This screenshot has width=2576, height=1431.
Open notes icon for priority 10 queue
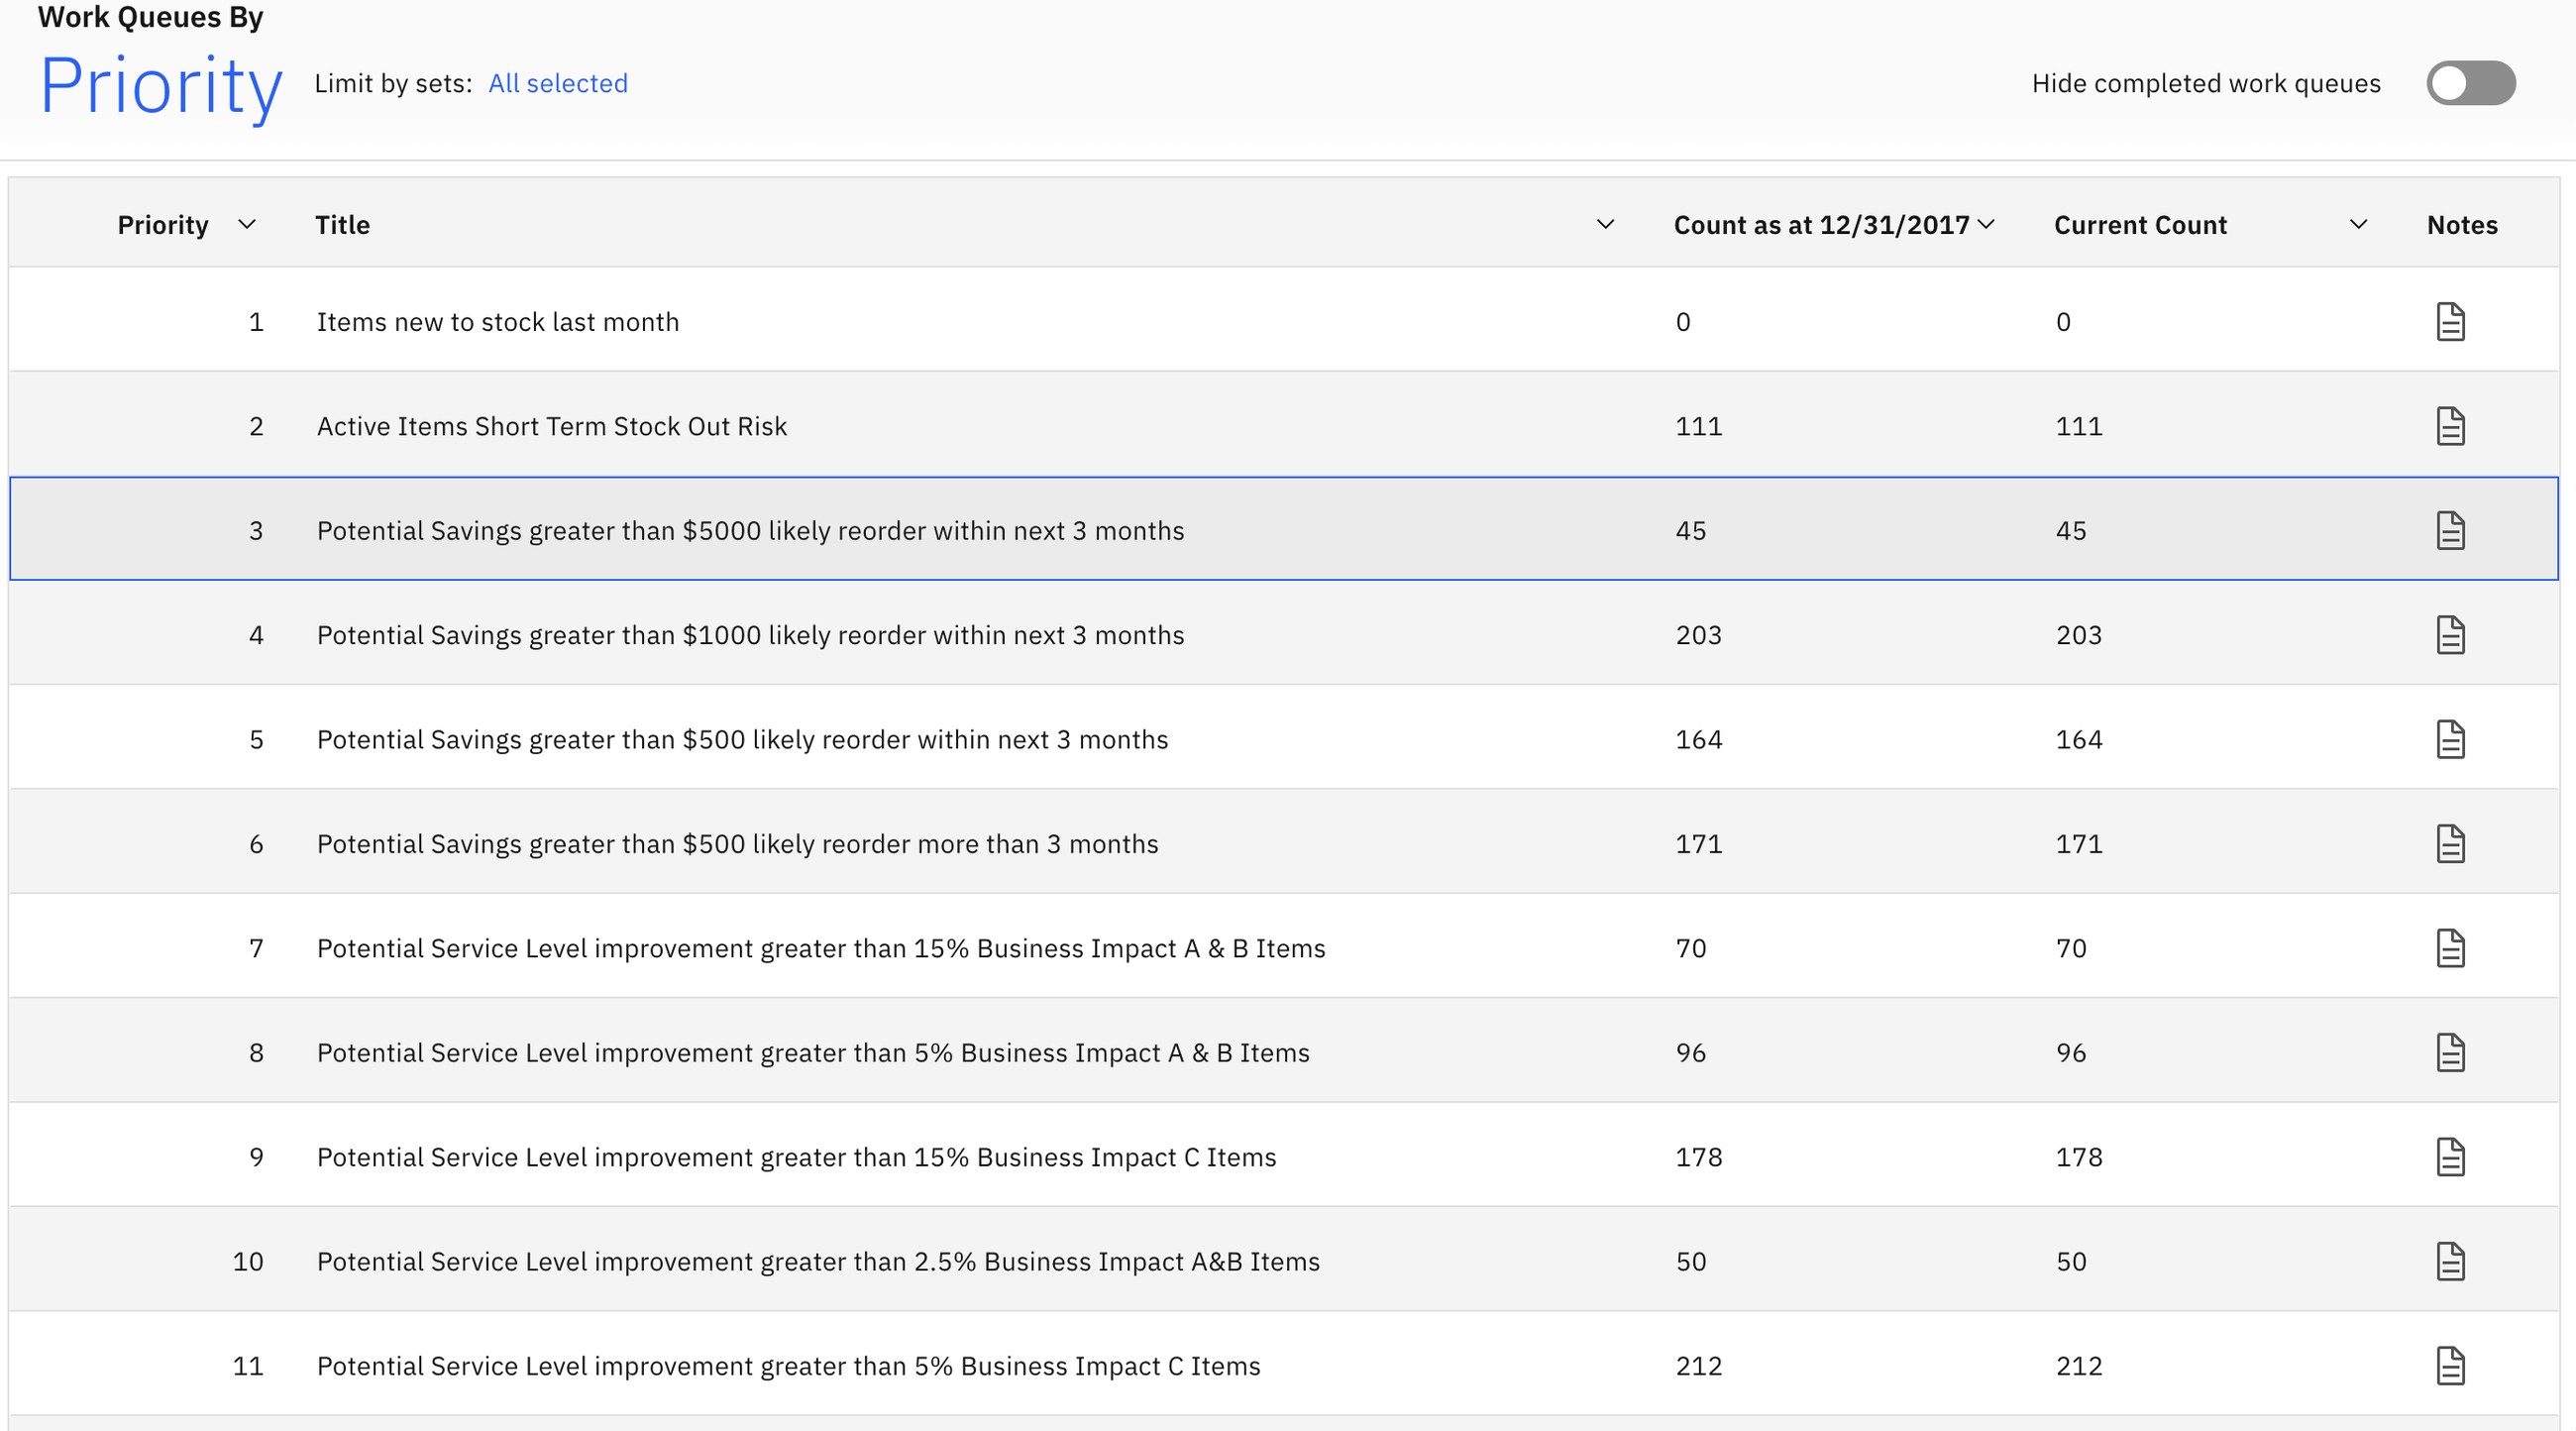pos(2450,1261)
